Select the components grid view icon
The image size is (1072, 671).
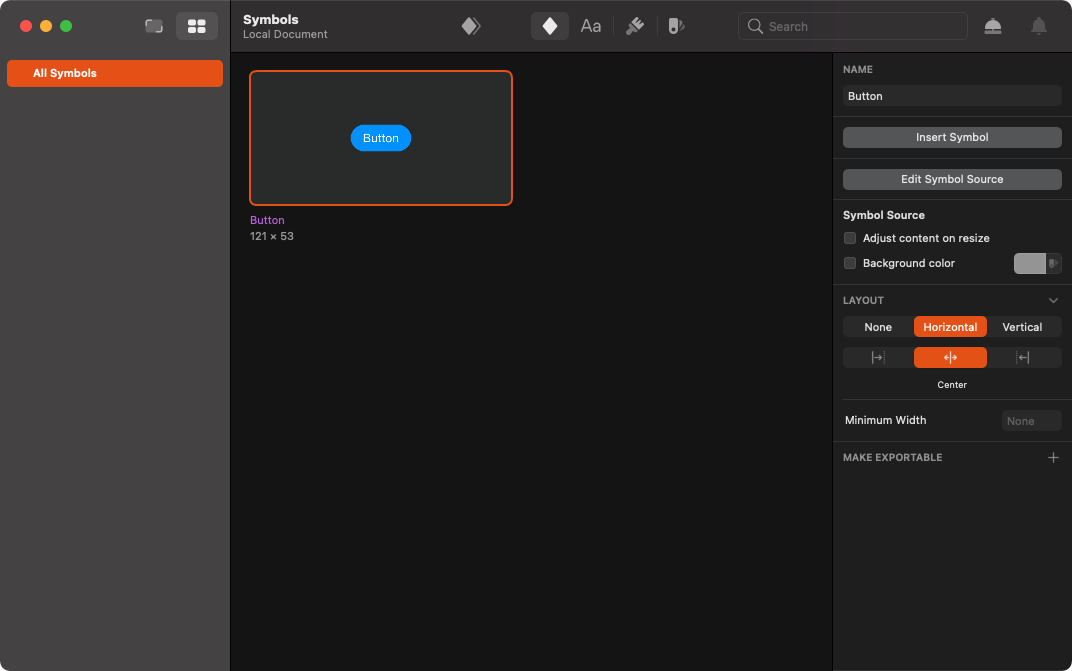197,26
